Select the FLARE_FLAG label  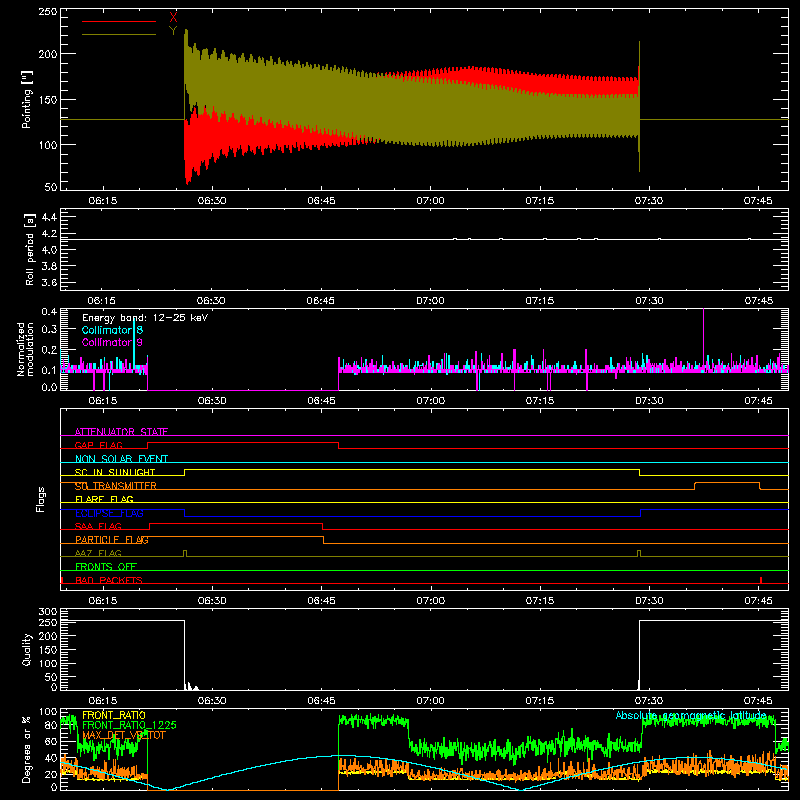click(104, 499)
